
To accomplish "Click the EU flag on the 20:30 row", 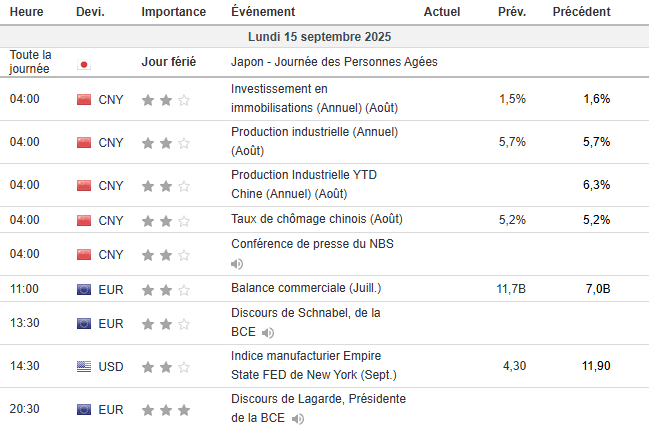I will 84,410.
